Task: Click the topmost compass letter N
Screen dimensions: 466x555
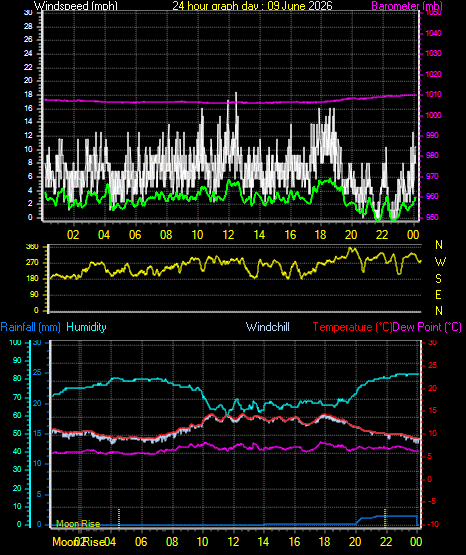Action: (439, 245)
